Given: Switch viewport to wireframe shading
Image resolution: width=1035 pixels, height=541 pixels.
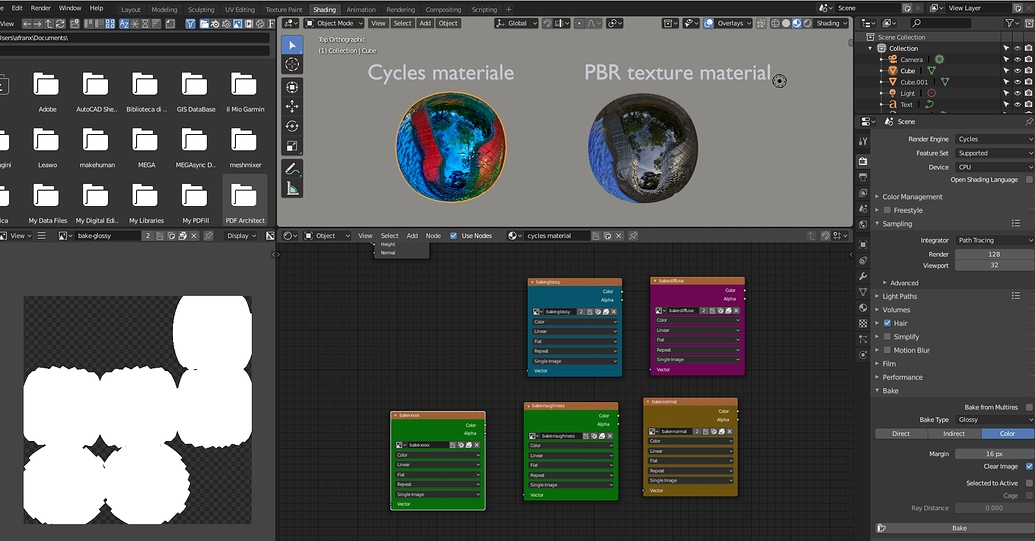Looking at the screenshot, I should click(776, 23).
